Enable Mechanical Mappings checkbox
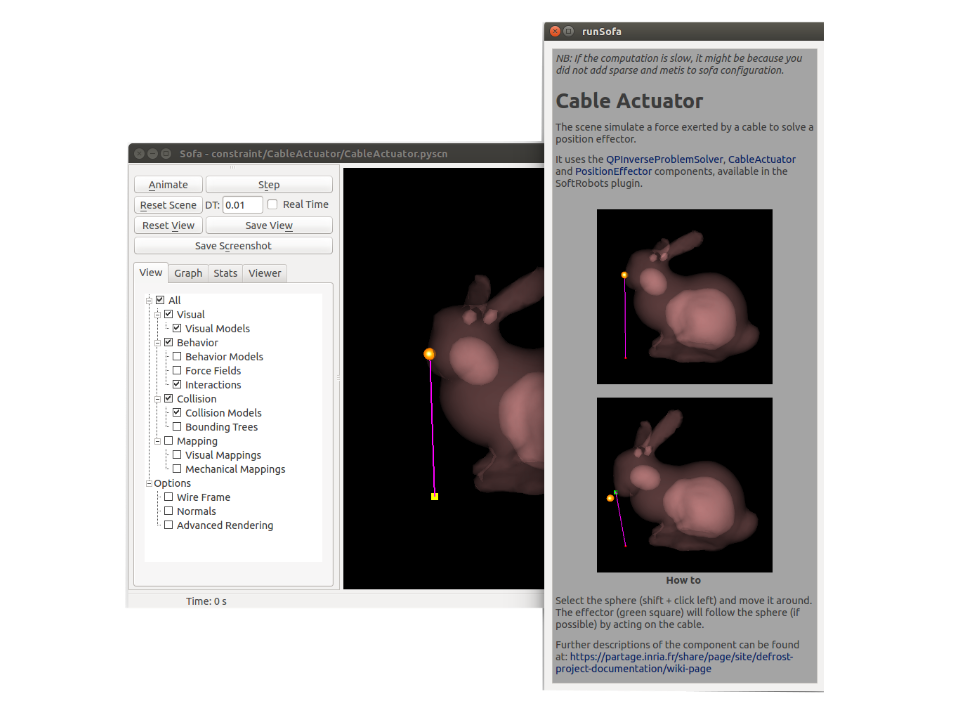This screenshot has height=720, width=960. pyautogui.click(x=177, y=469)
